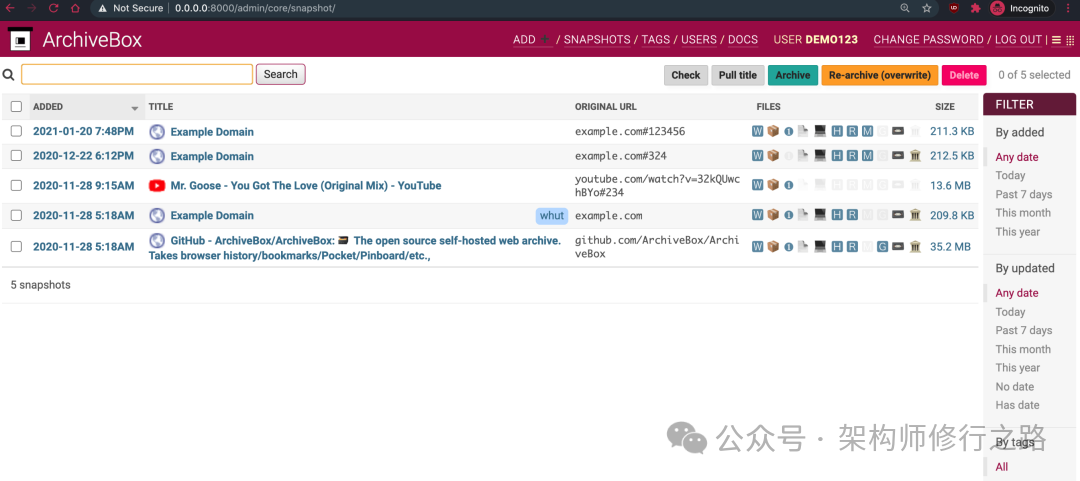Open WARC box icon for example.com#123456 row
The width and height of the screenshot is (1080, 481).
pyautogui.click(x=773, y=132)
